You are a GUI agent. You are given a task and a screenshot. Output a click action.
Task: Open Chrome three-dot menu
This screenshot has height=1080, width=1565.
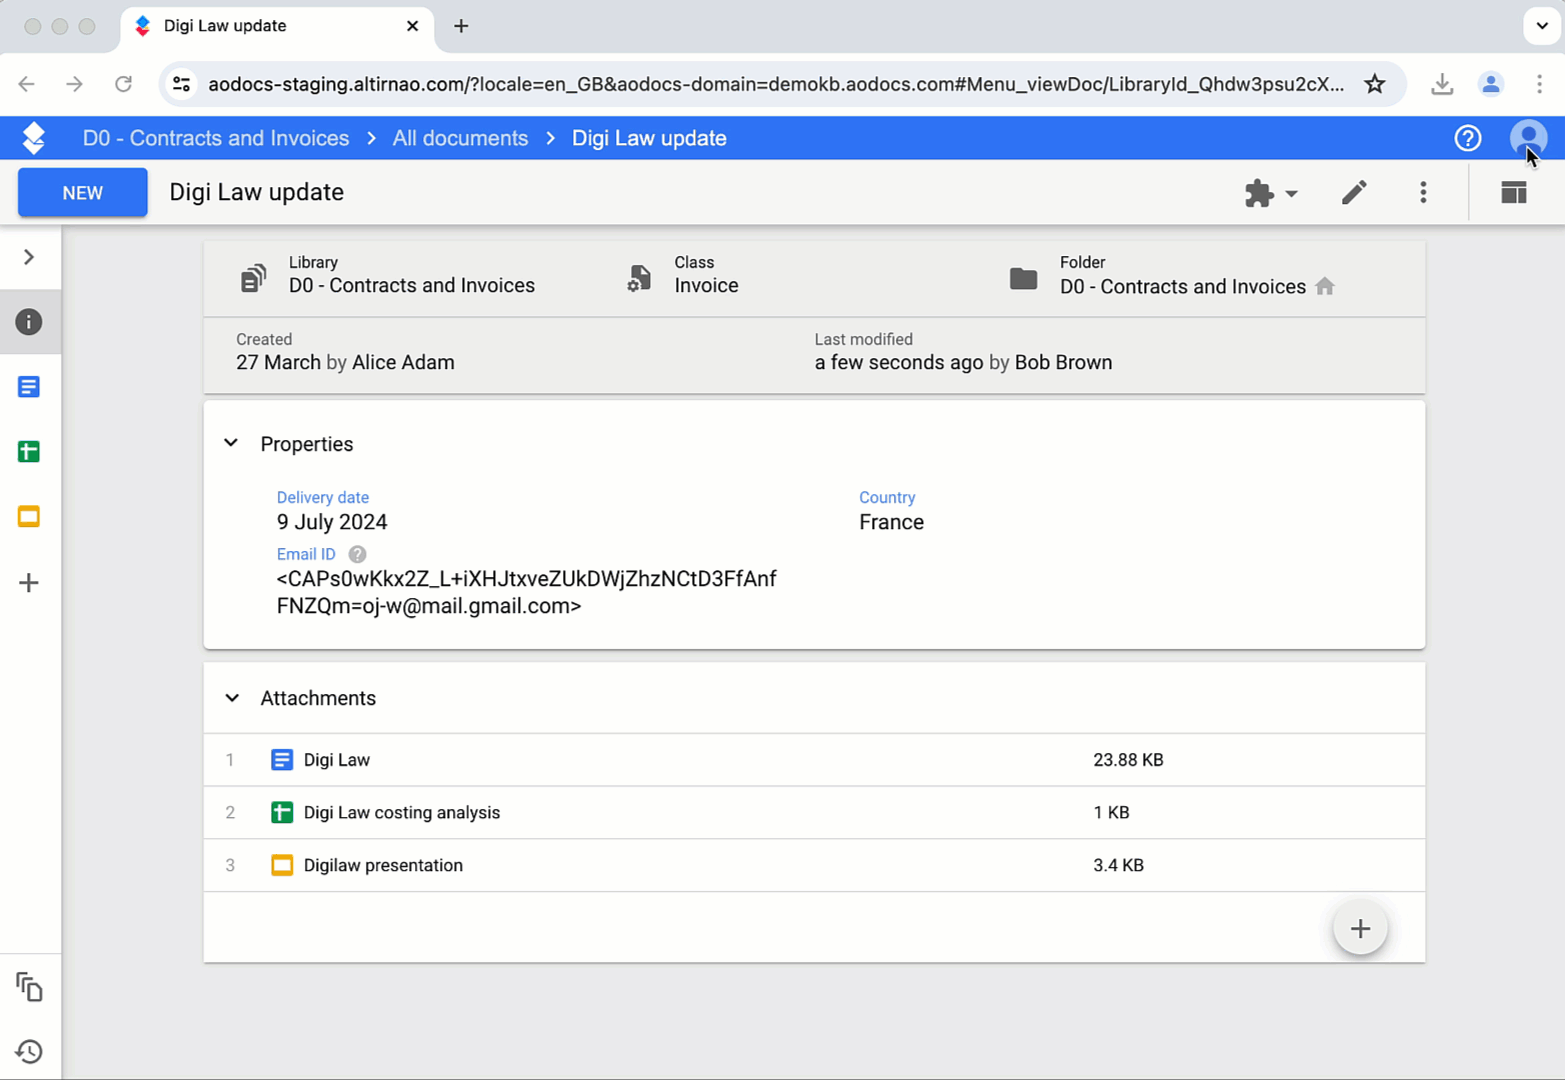point(1539,84)
